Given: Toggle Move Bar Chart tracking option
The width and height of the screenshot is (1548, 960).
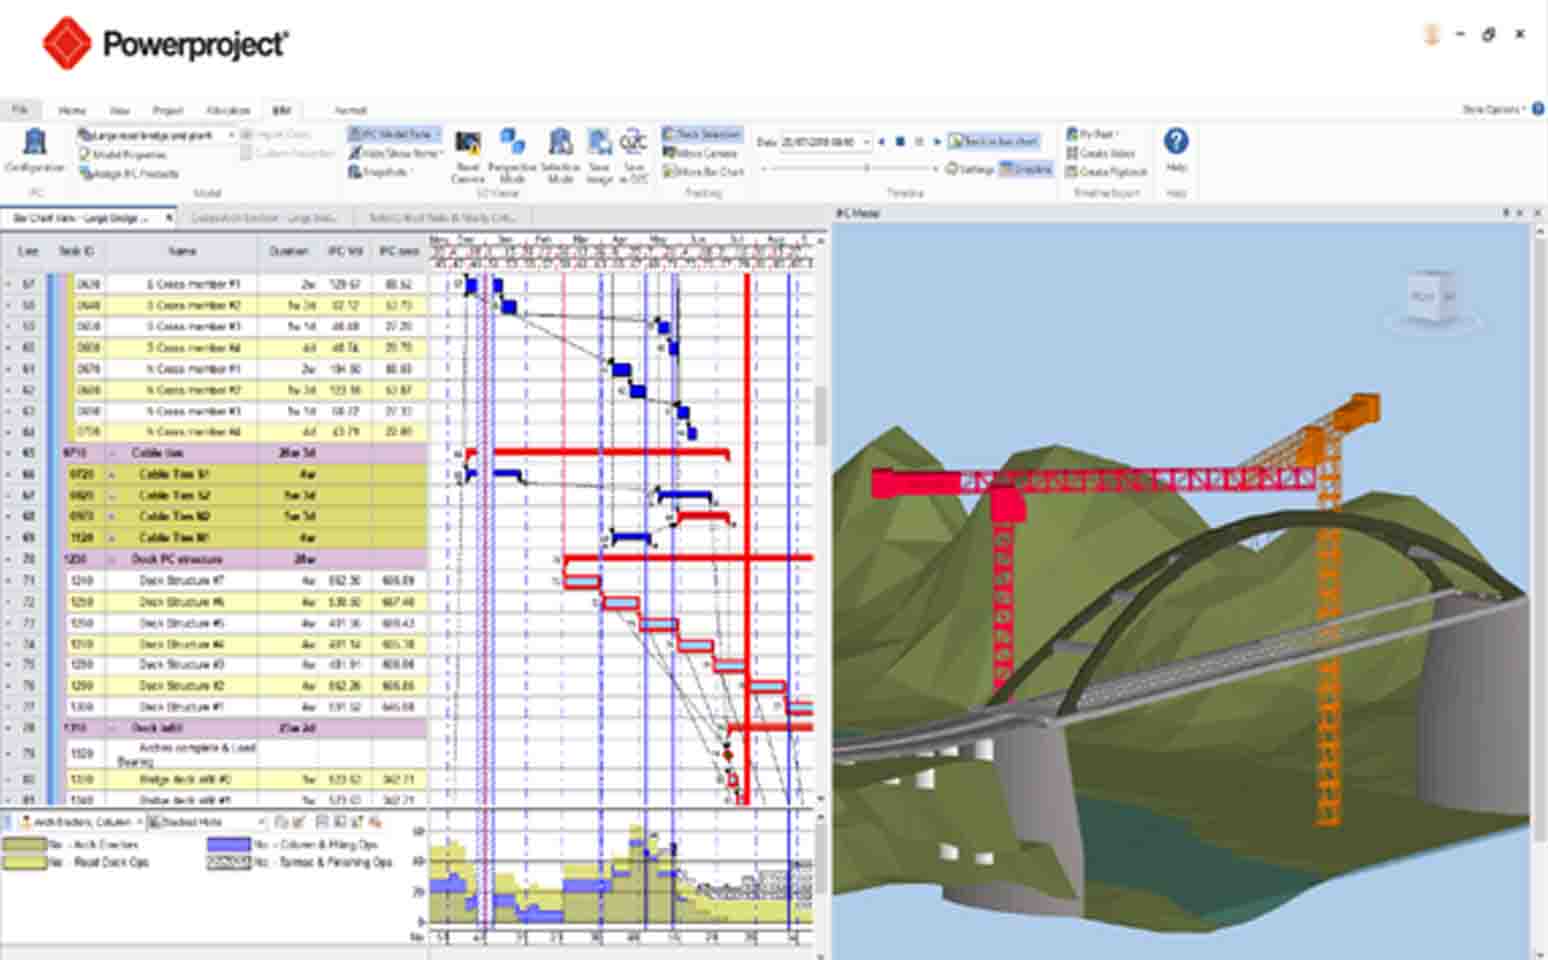Looking at the screenshot, I should pyautogui.click(x=703, y=172).
